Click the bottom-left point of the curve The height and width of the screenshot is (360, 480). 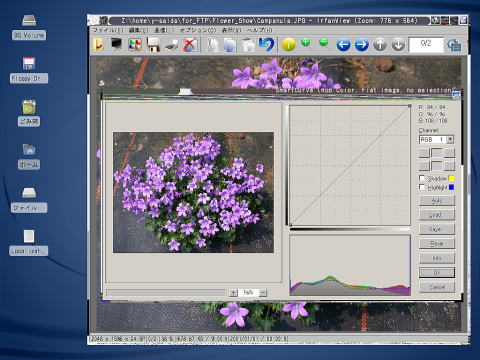(x=290, y=225)
